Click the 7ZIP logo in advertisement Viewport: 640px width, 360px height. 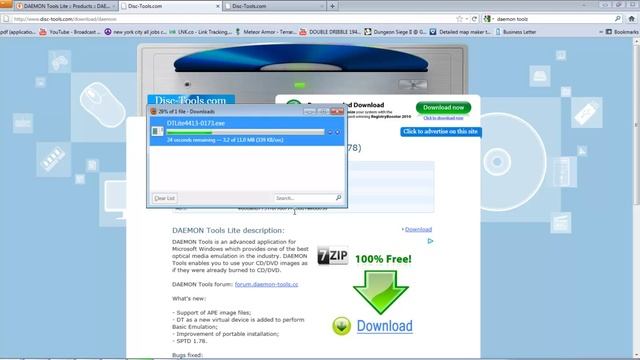click(x=333, y=256)
